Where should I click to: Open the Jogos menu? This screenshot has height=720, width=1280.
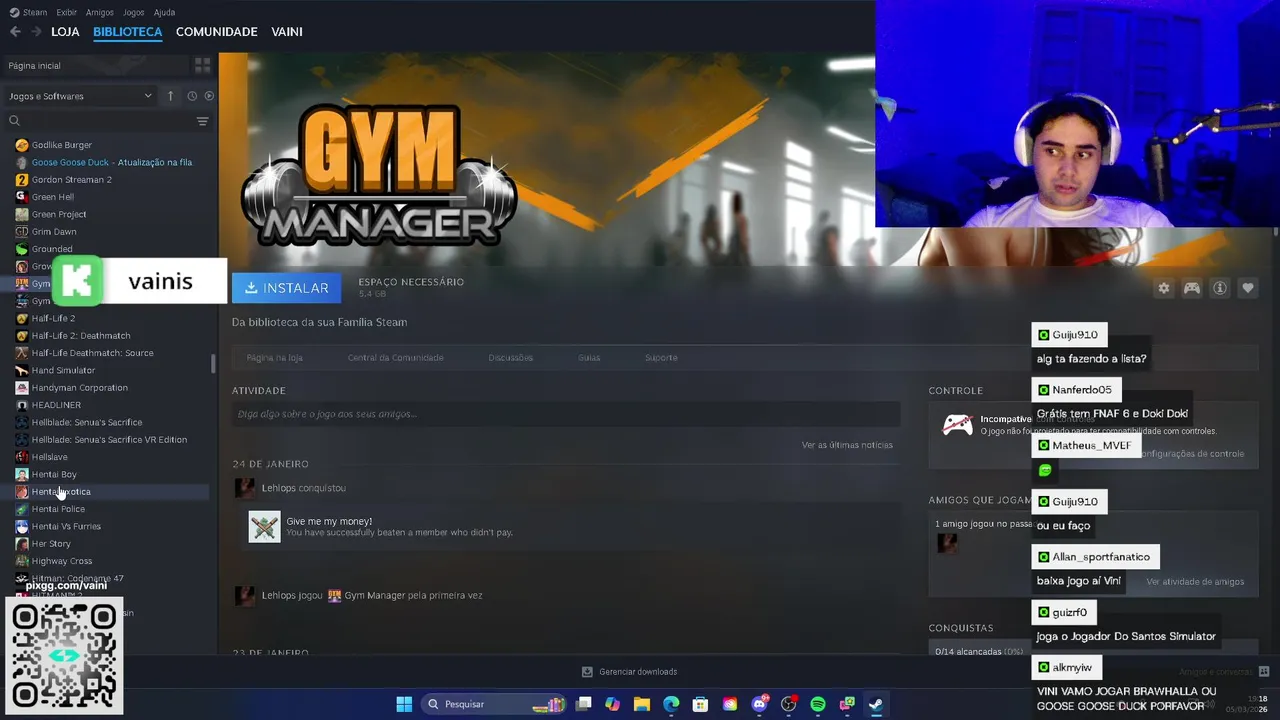[x=133, y=12]
